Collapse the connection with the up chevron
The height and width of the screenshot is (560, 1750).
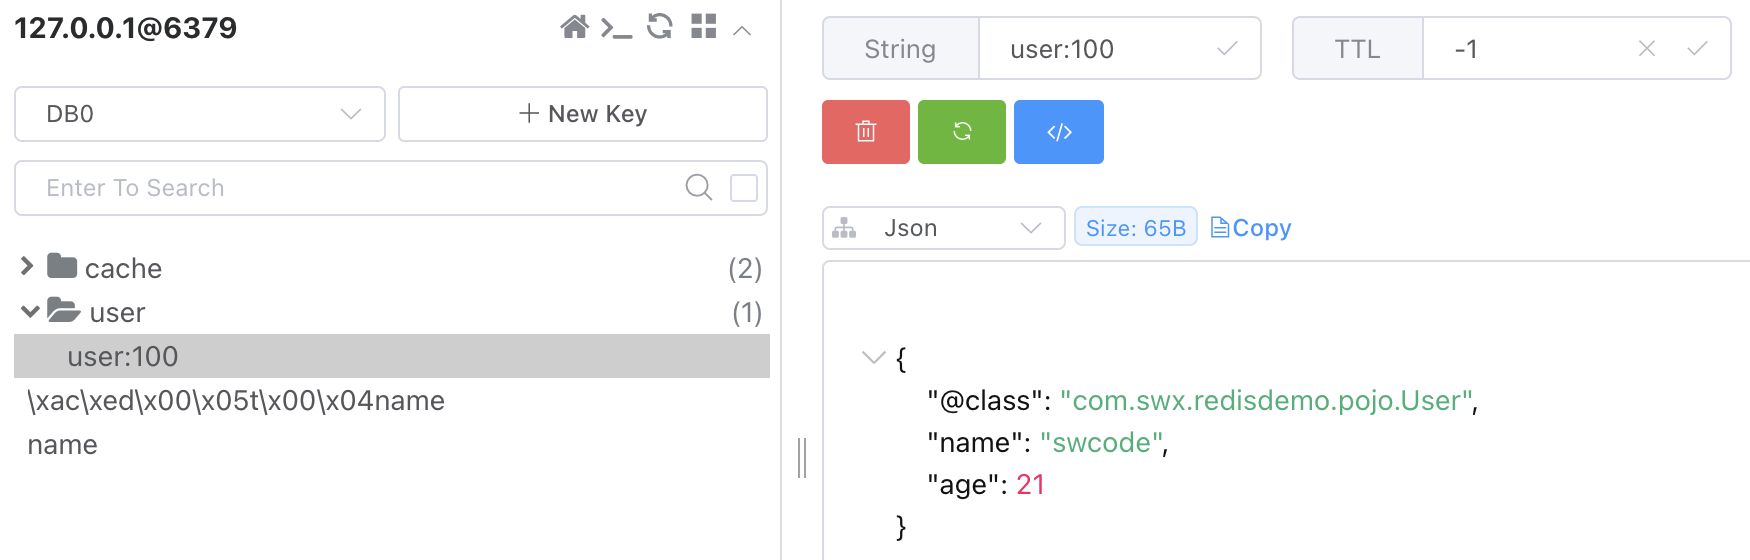click(742, 30)
